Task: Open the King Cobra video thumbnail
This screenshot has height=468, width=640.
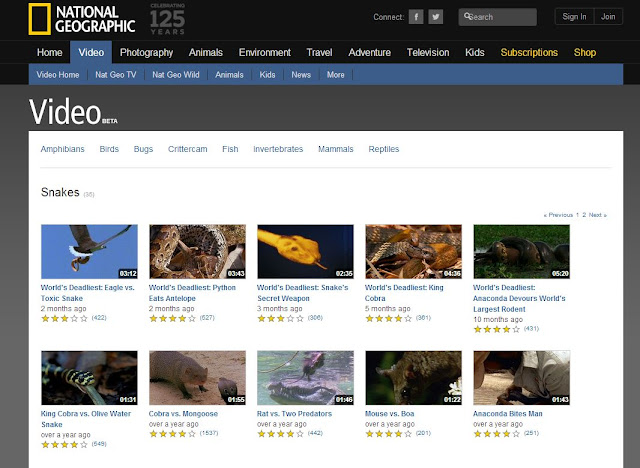Action: [413, 252]
